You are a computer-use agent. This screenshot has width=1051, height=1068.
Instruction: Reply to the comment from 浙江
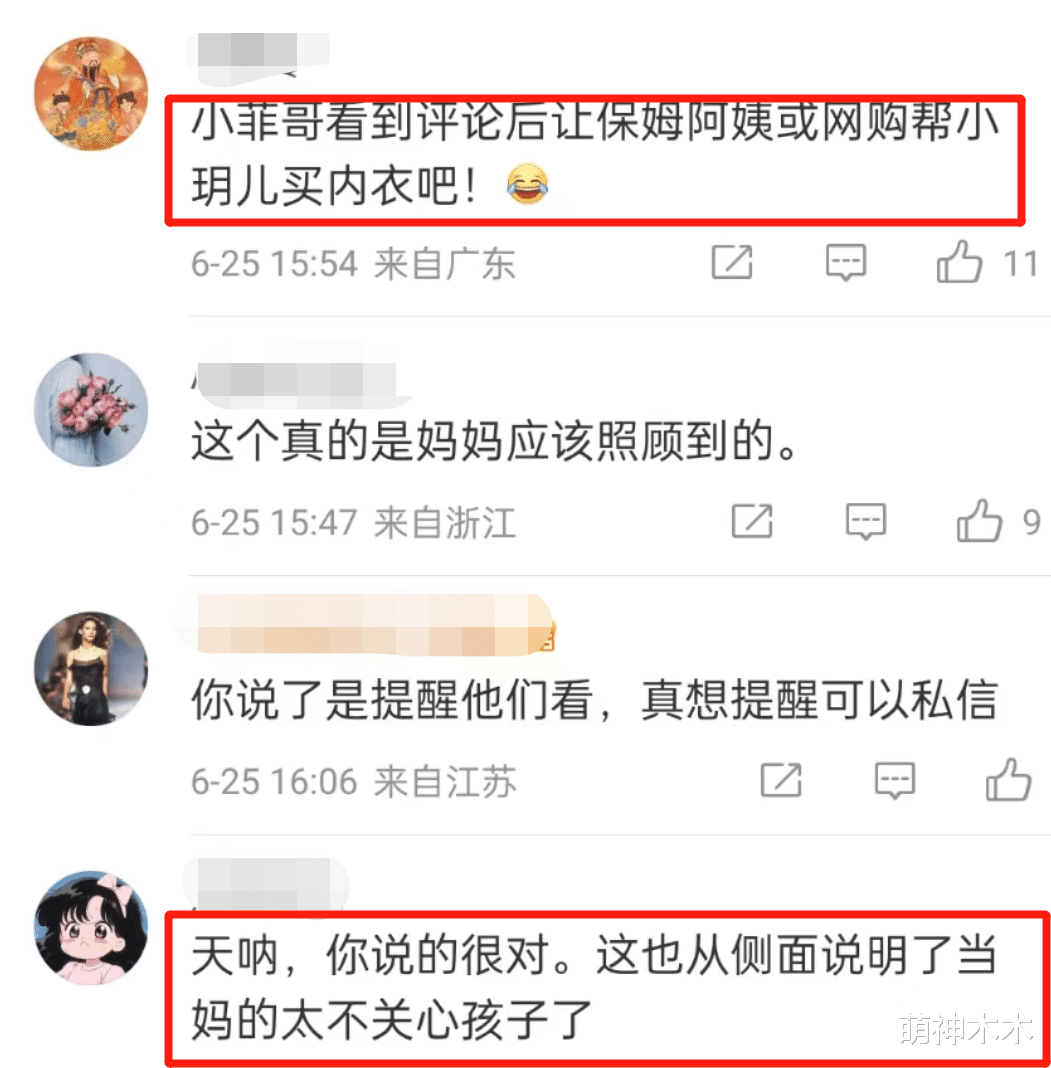tap(866, 522)
